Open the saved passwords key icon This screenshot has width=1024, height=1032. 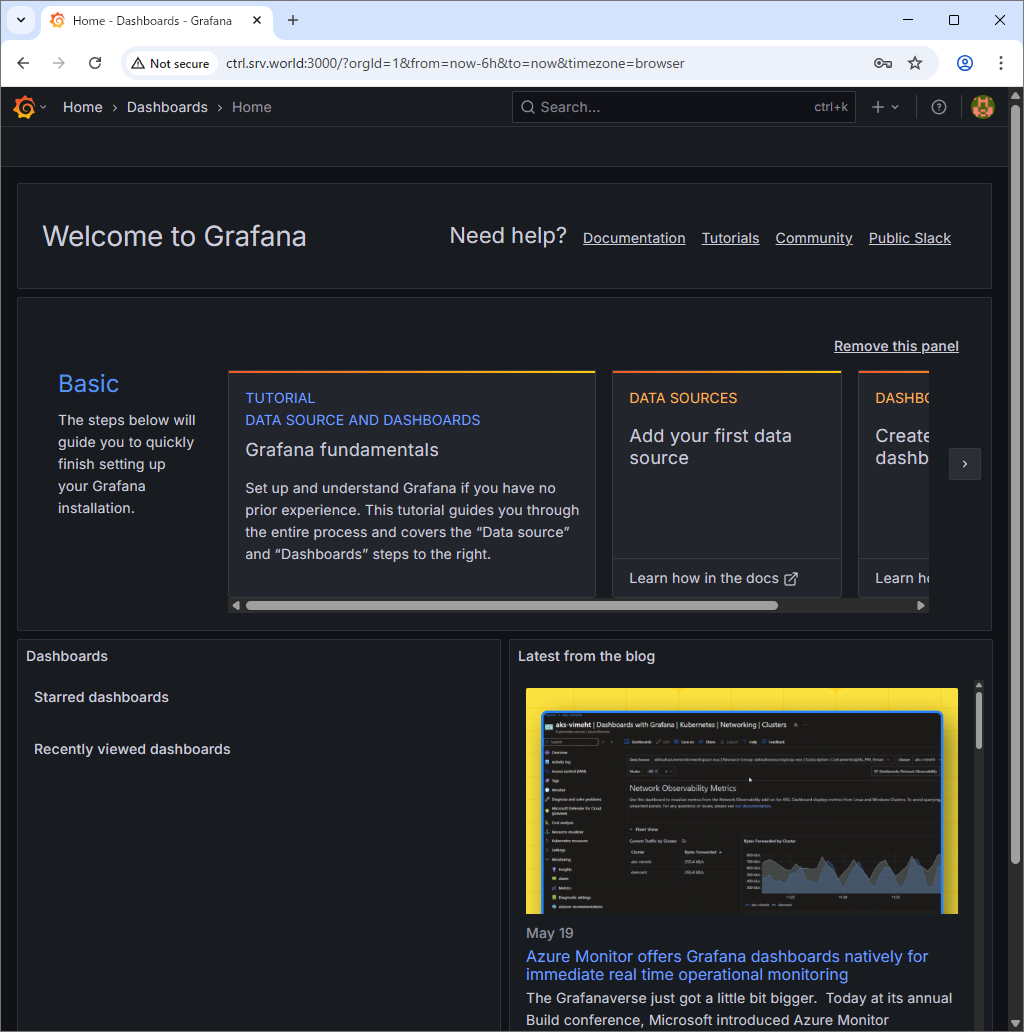(883, 63)
